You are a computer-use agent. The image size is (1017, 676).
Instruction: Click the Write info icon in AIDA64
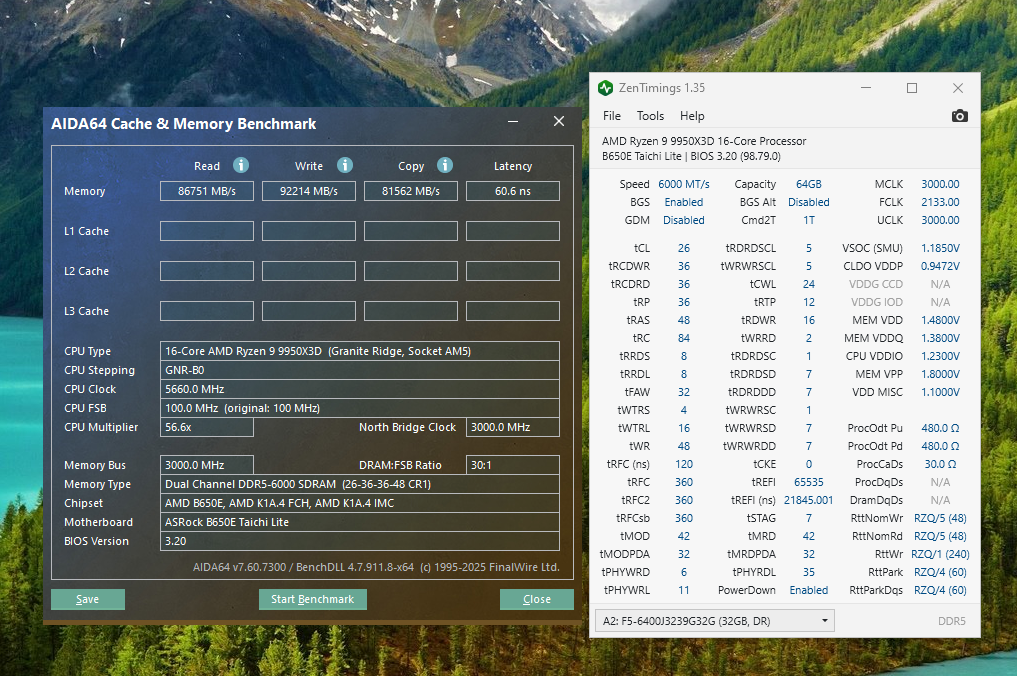pos(344,165)
